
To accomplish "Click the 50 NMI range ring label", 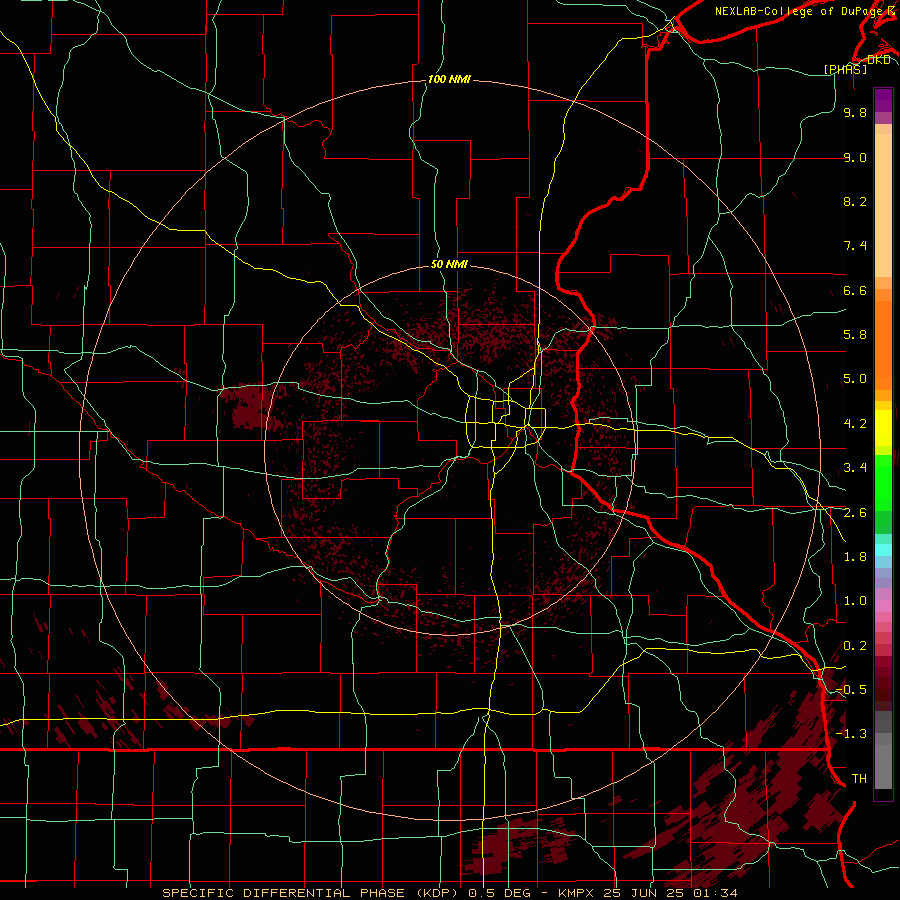I will pyautogui.click(x=449, y=265).
